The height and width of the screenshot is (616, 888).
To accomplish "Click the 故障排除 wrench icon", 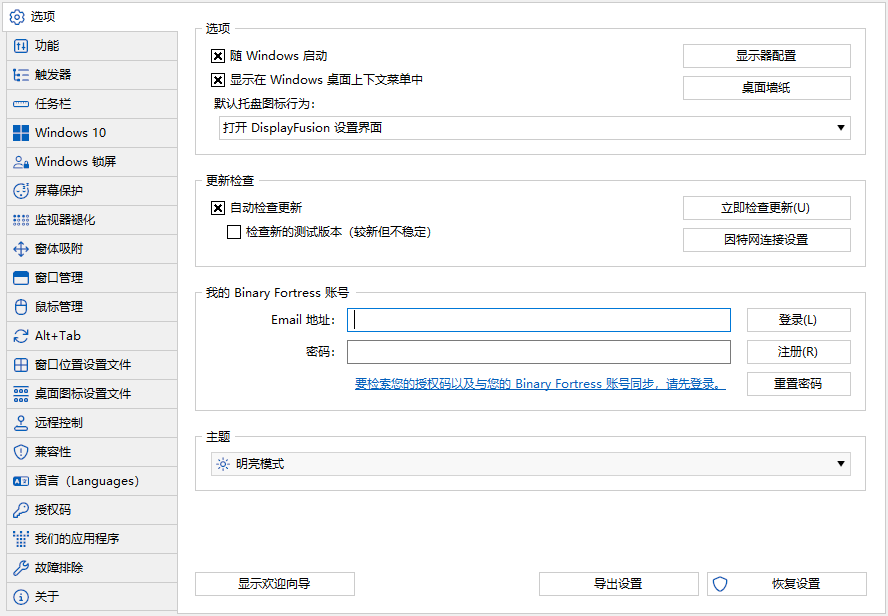I will pos(20,568).
